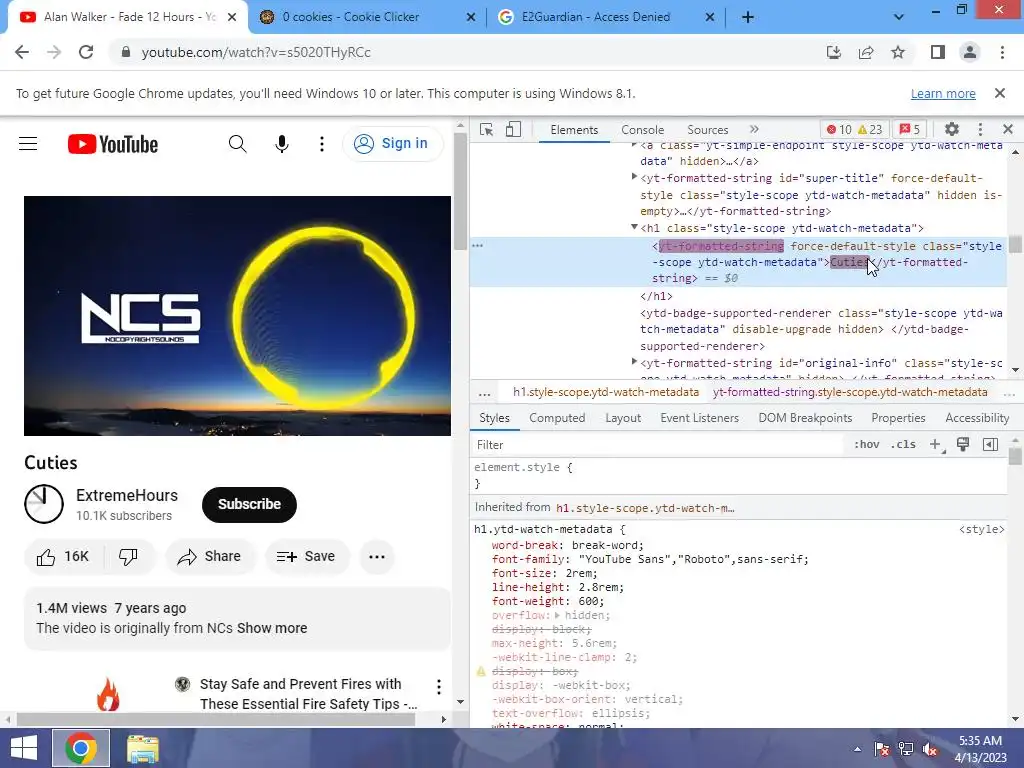Select the Layout tab

pyautogui.click(x=623, y=418)
